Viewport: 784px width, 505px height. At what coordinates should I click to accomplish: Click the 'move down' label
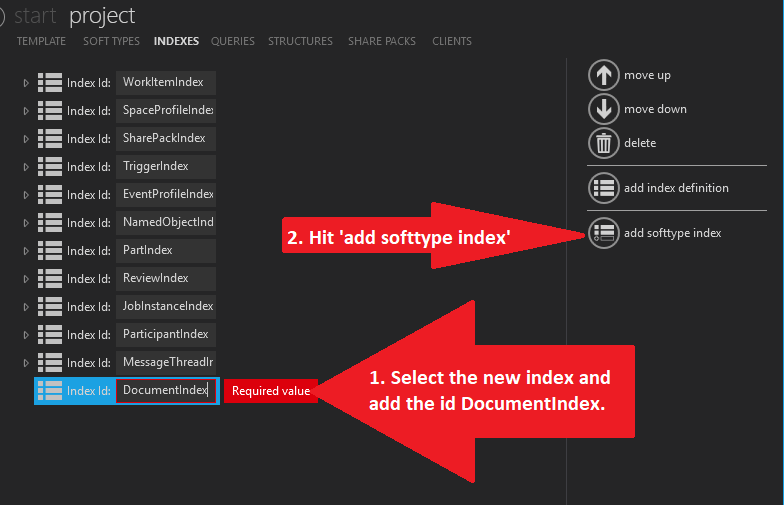click(x=655, y=109)
